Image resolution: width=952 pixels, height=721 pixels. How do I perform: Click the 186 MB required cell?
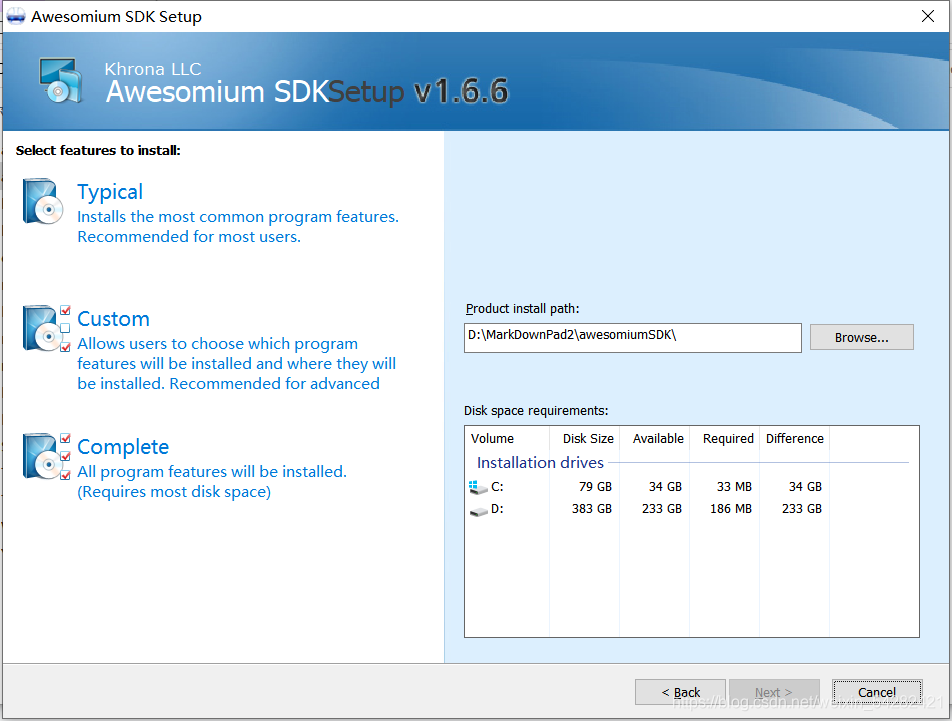point(731,509)
